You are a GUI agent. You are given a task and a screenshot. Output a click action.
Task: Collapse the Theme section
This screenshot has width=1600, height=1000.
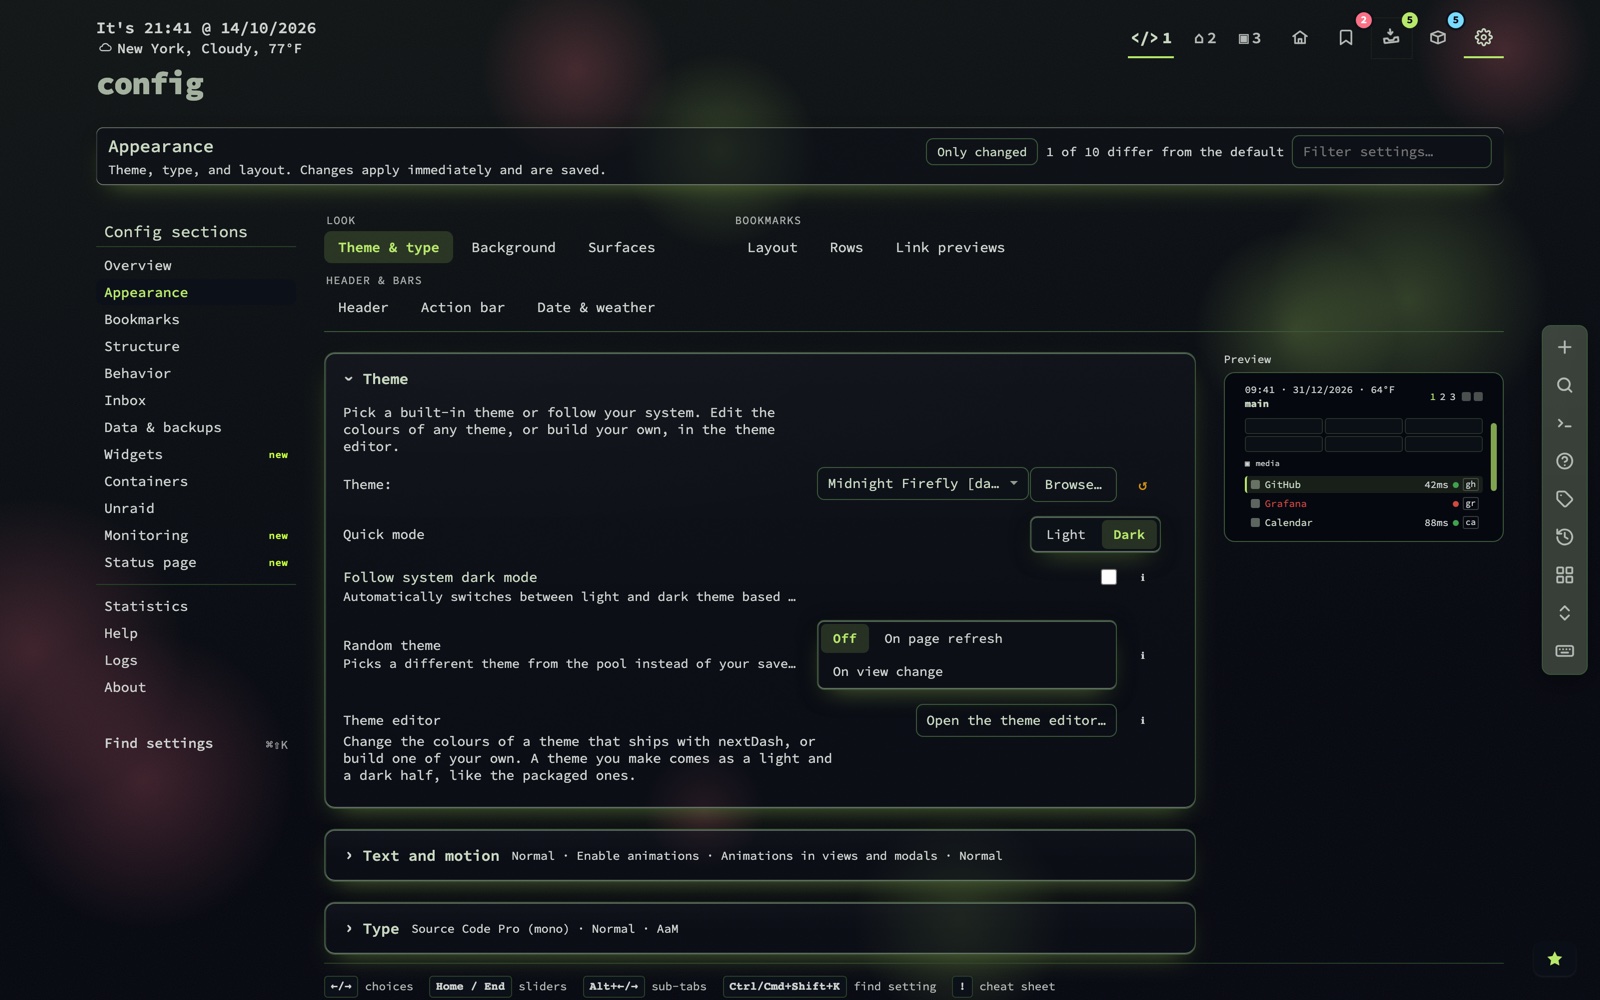(376, 380)
